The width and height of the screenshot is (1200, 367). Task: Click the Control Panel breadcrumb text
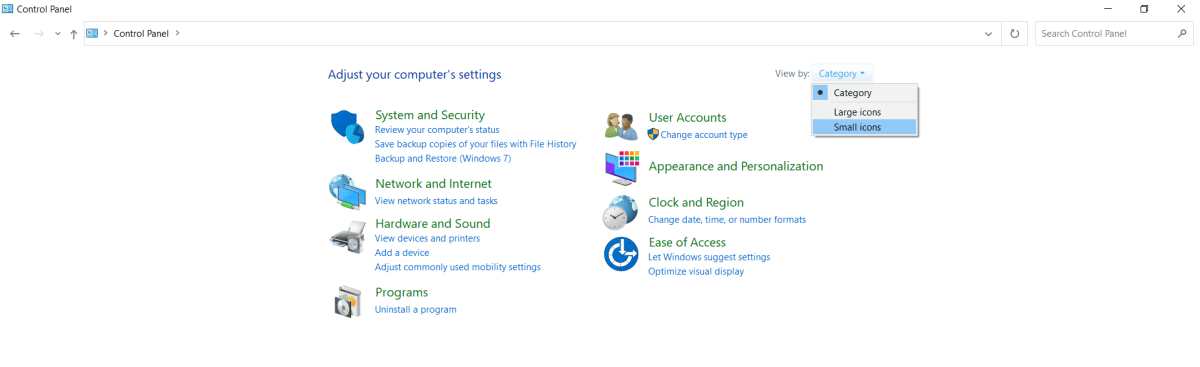[141, 33]
